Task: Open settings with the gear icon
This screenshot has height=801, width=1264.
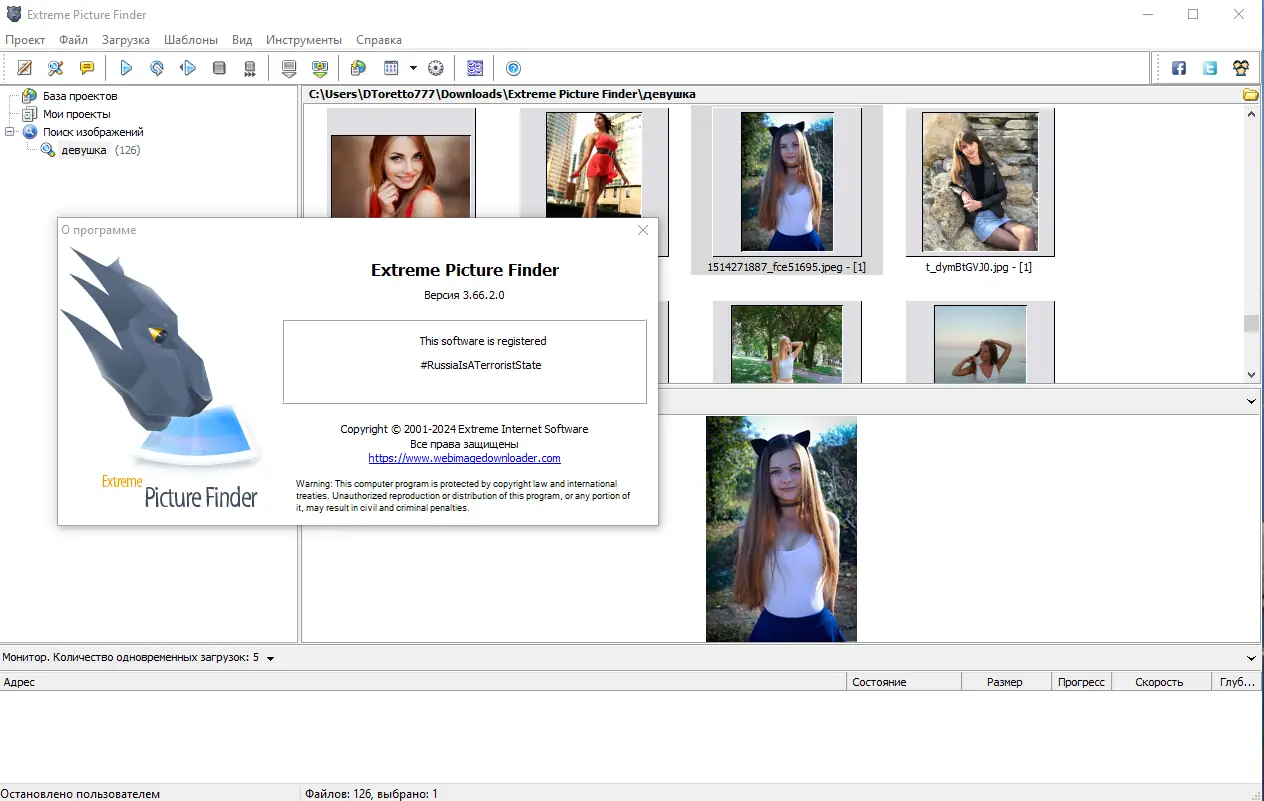Action: click(435, 68)
